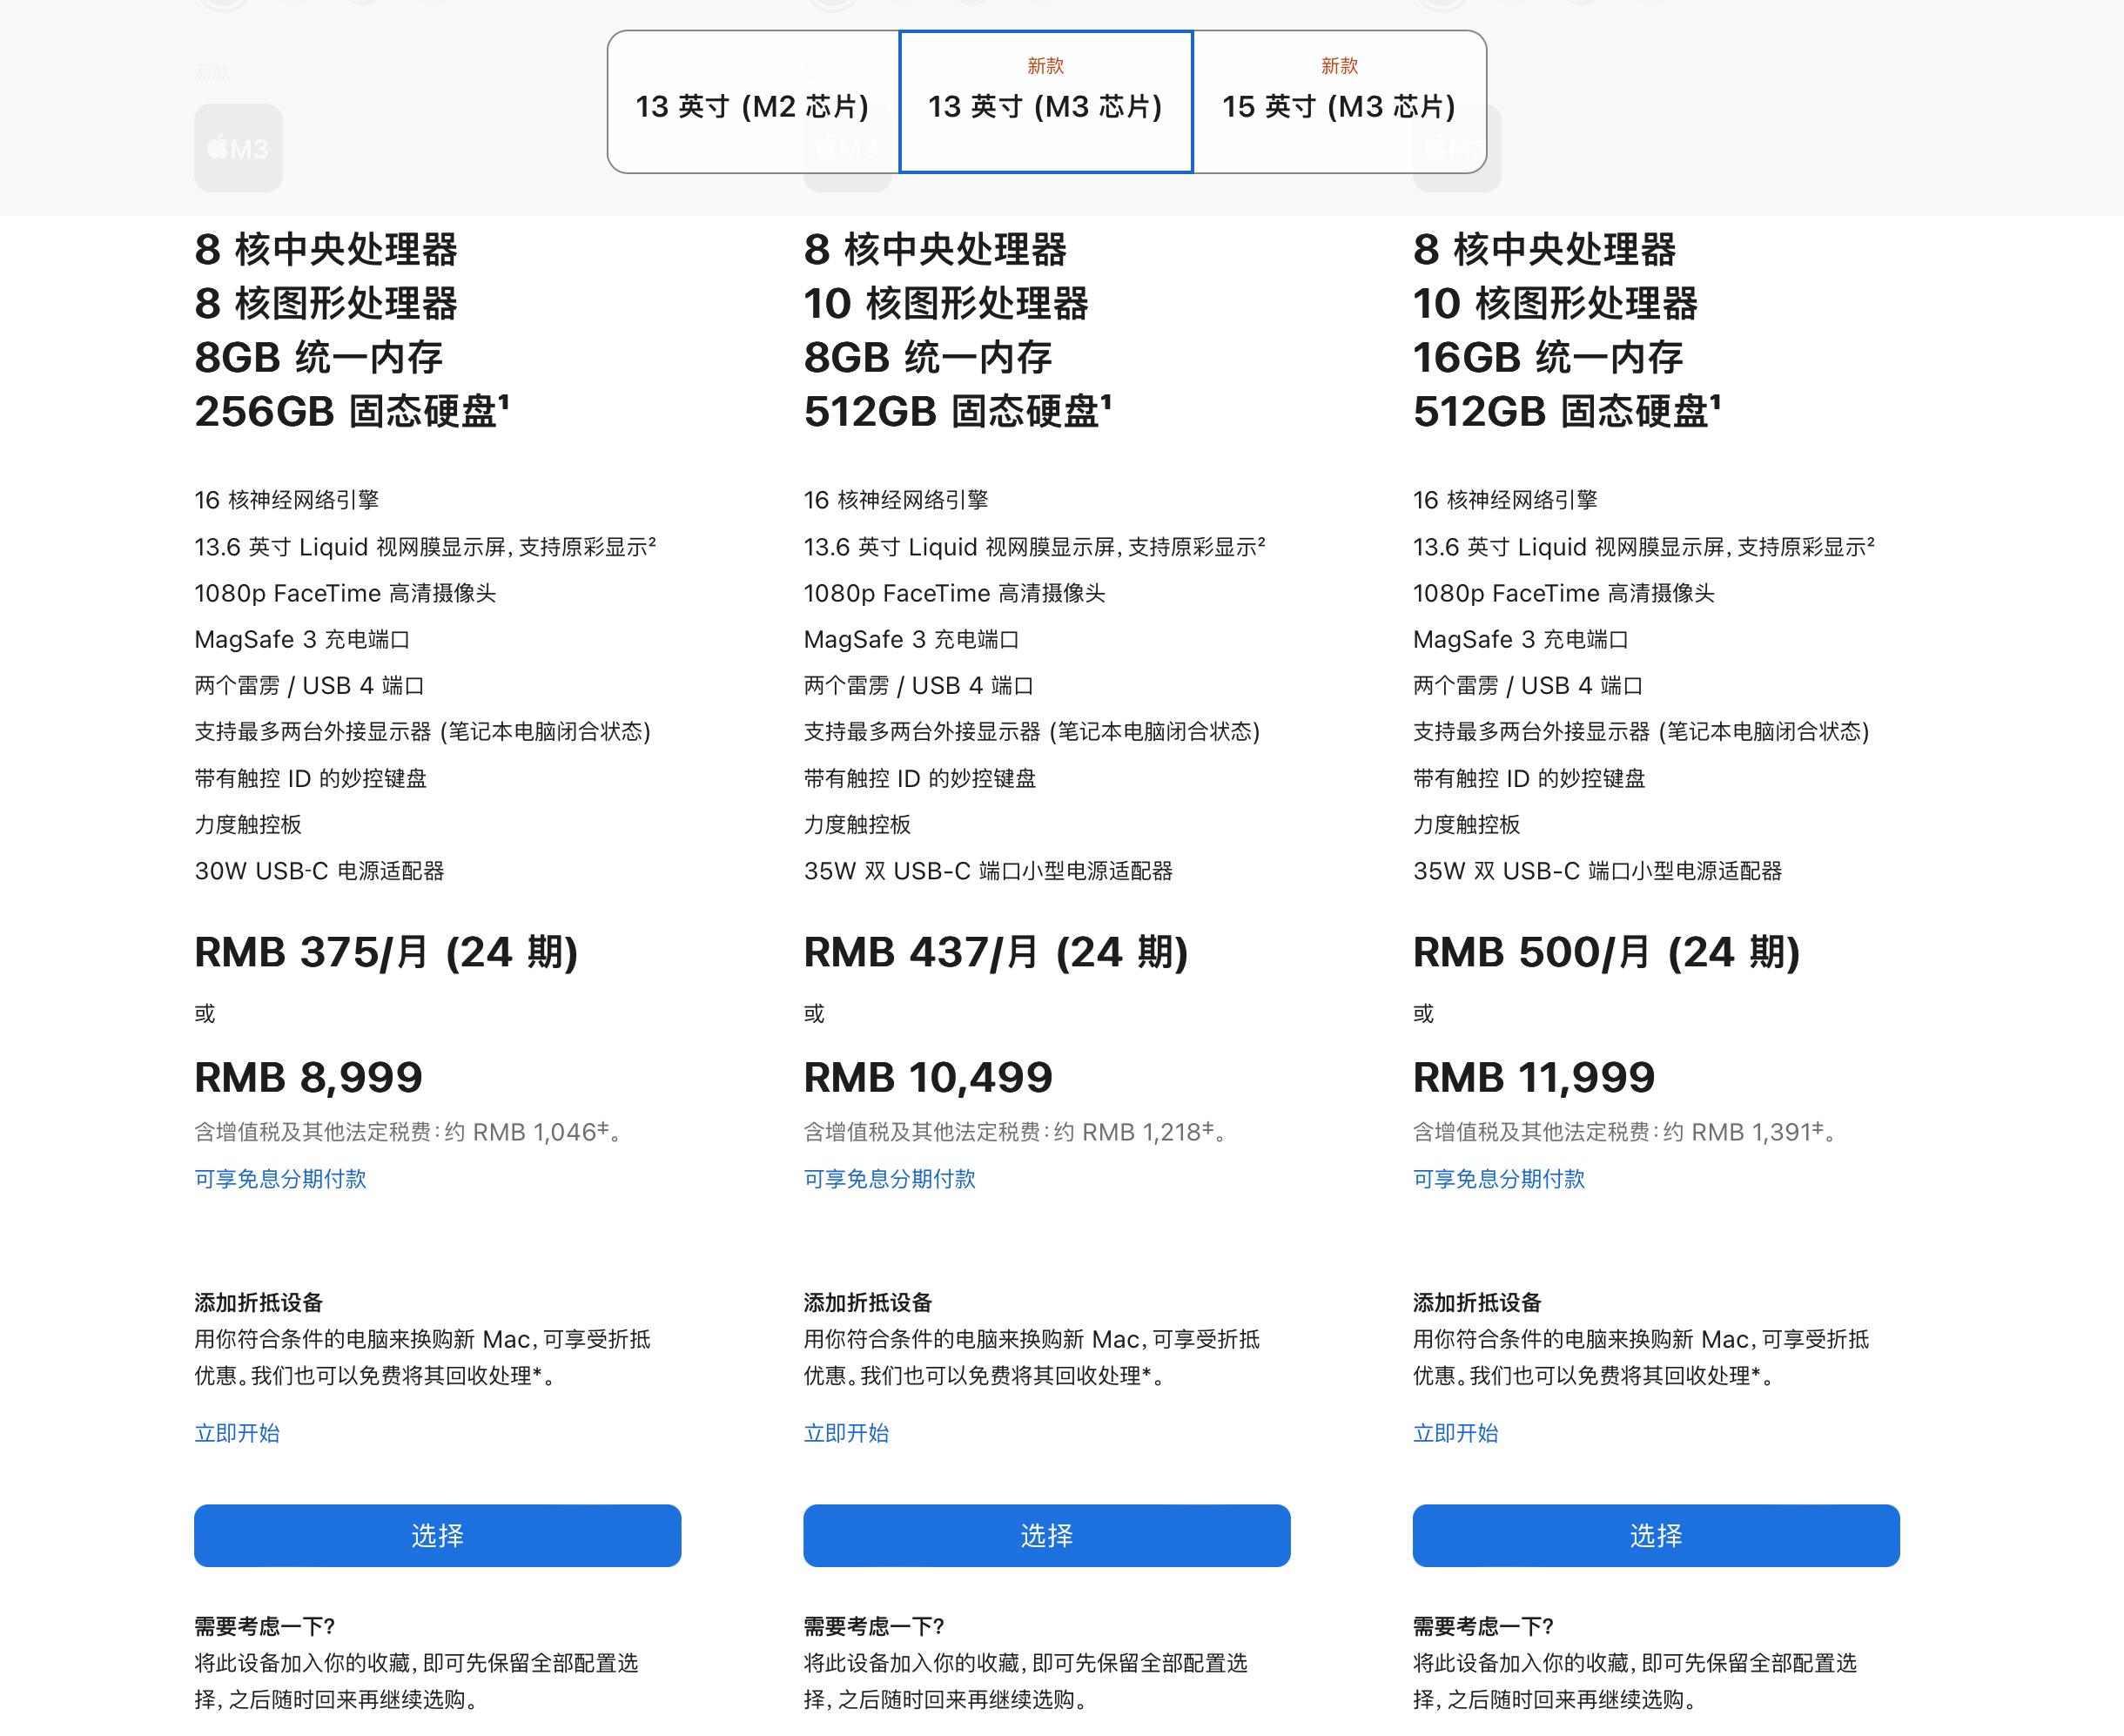The width and height of the screenshot is (2124, 1736).
Task: Open 可享免息分期付款 under RMB 8,999
Action: (280, 1179)
